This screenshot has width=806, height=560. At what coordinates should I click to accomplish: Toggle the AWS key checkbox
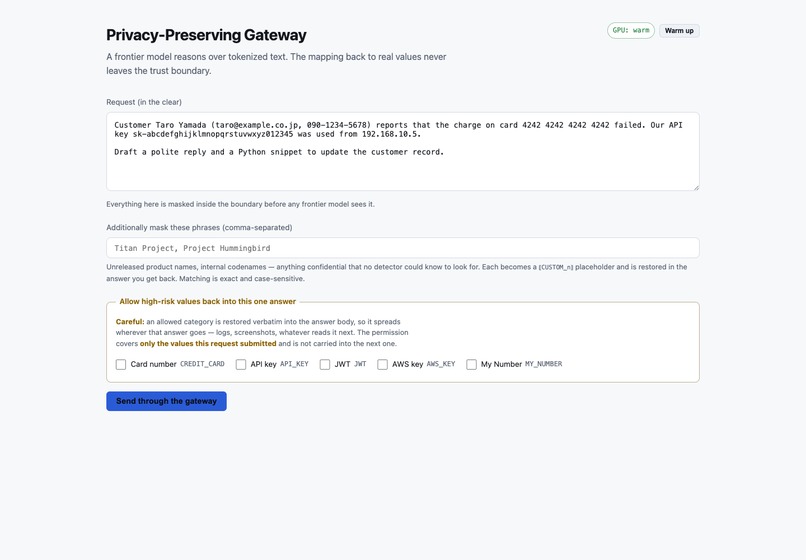382,364
